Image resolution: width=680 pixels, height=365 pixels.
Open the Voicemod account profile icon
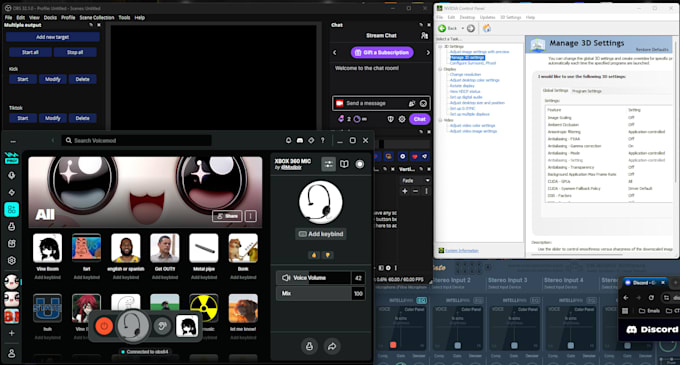point(12,353)
